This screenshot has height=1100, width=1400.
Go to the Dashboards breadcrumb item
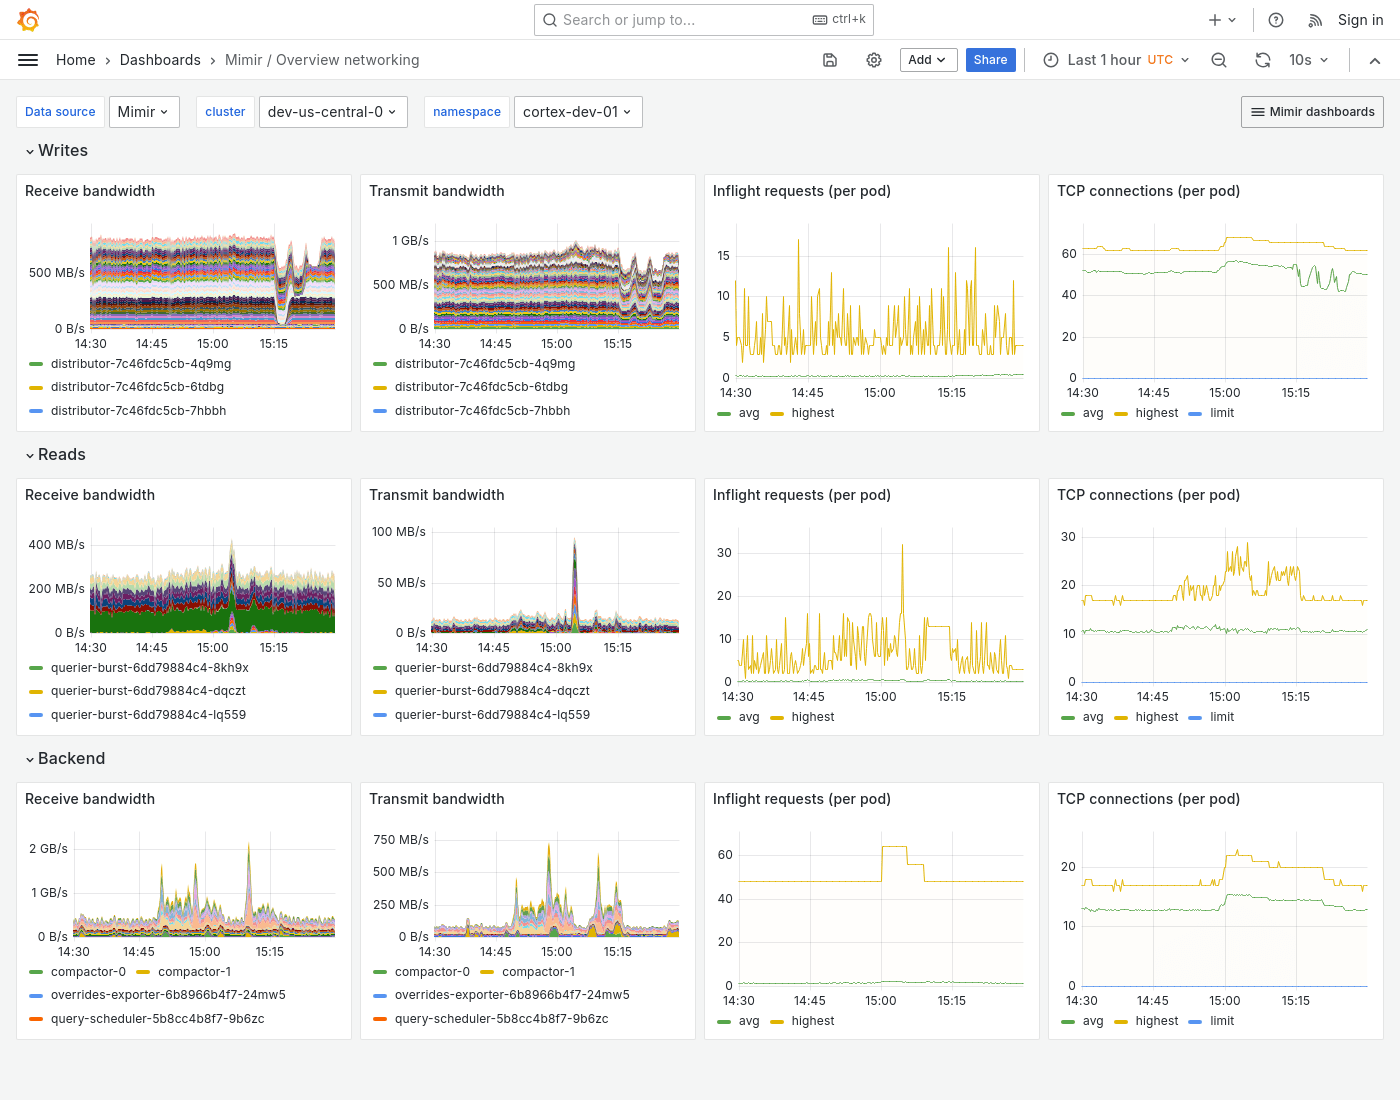click(160, 60)
